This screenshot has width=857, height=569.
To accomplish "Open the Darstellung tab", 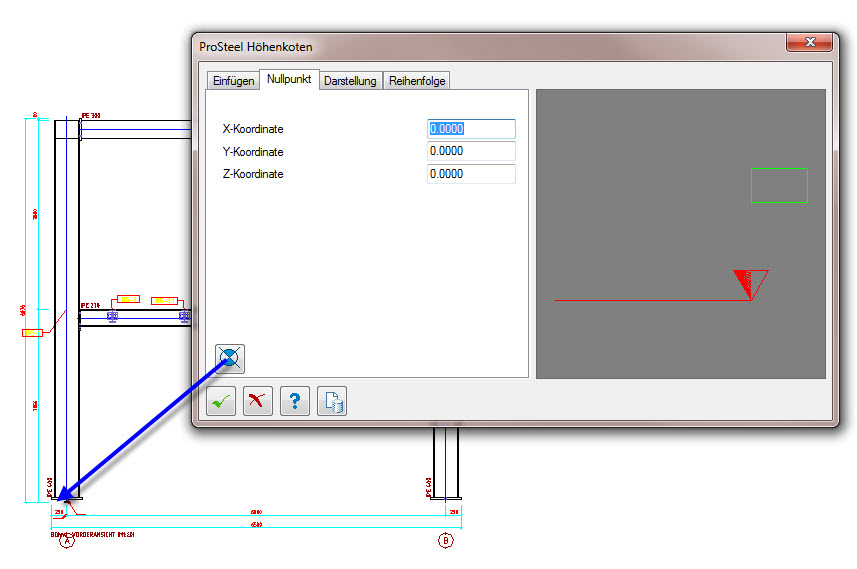I will click(350, 80).
